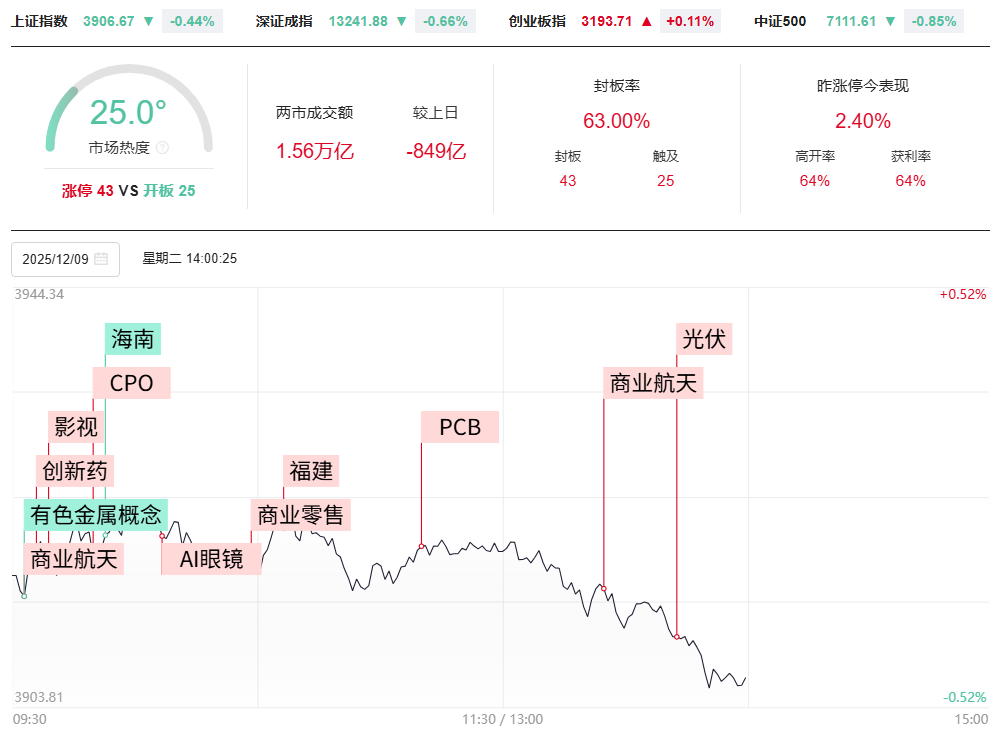
Task: Click the 有色金属概念 sector label
Action: [x=96, y=516]
